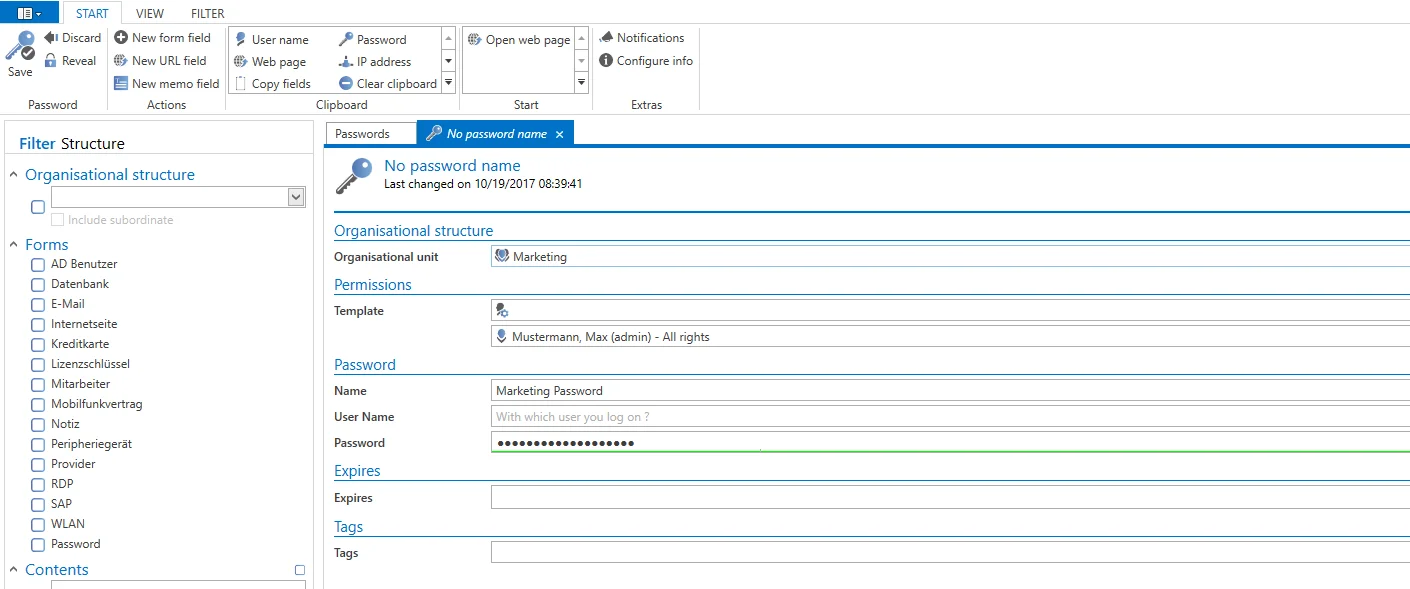1410x589 pixels.
Task: Collapse the Forms filter section
Action: coord(14,245)
